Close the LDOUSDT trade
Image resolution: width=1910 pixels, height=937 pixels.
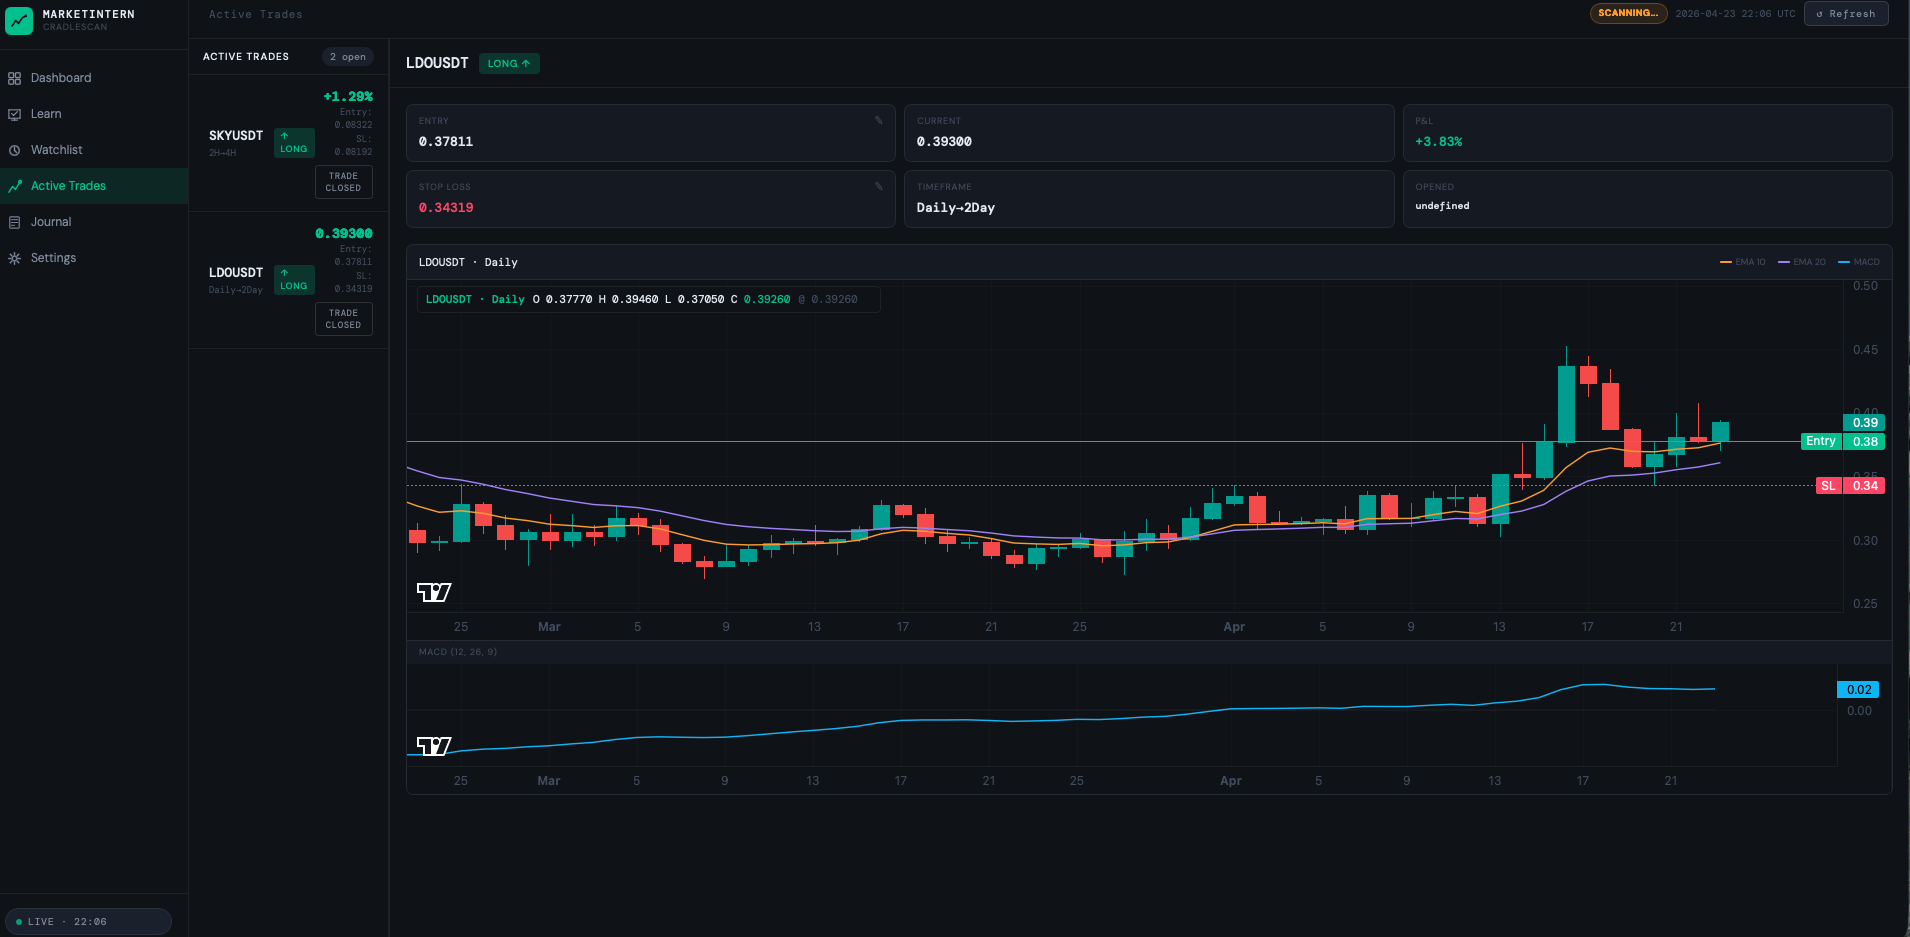[343, 319]
